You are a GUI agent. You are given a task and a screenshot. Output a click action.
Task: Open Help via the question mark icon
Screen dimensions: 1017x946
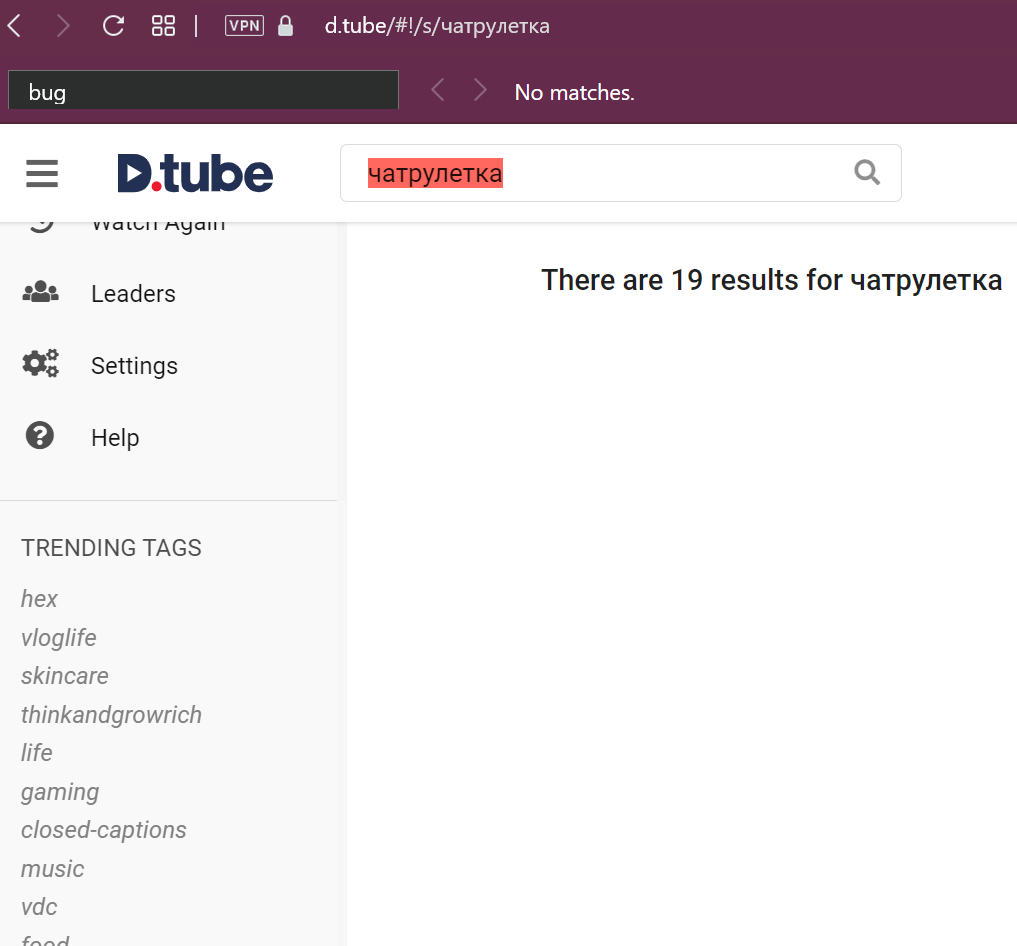click(38, 436)
